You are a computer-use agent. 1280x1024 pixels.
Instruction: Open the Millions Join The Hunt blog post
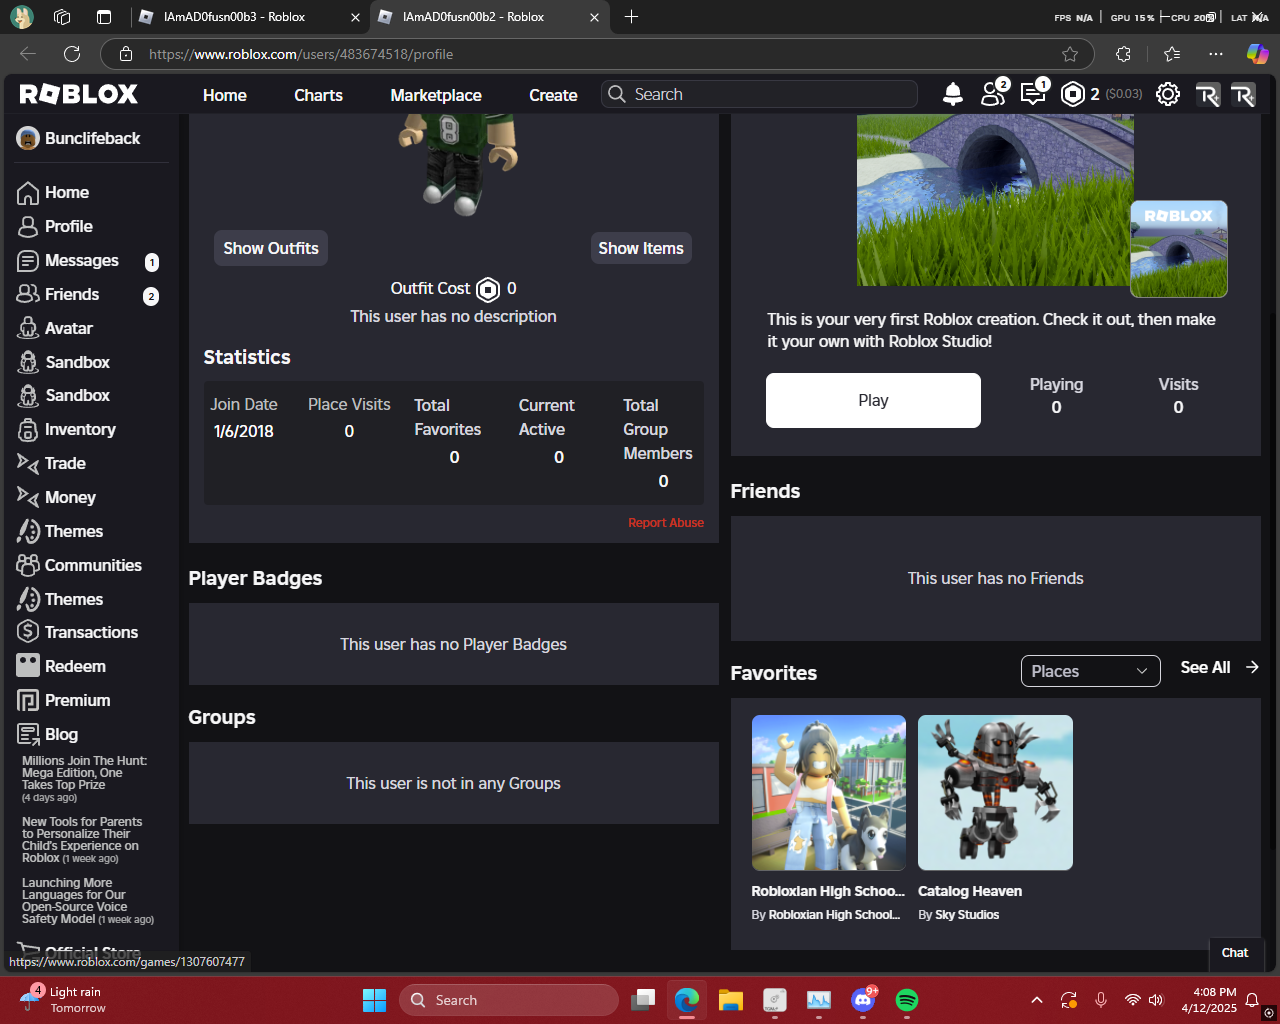[84, 779]
